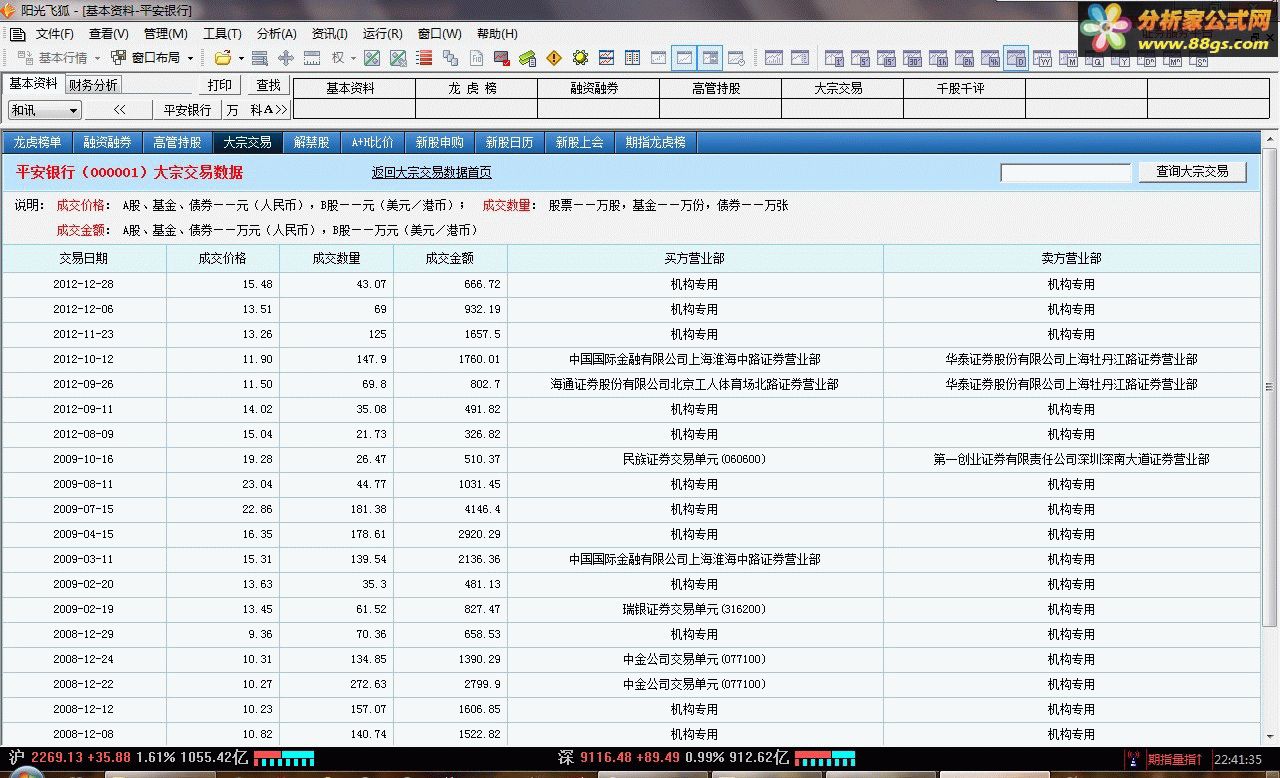Open the 帮助(H) menu
The height and width of the screenshot is (778, 1280).
(497, 34)
